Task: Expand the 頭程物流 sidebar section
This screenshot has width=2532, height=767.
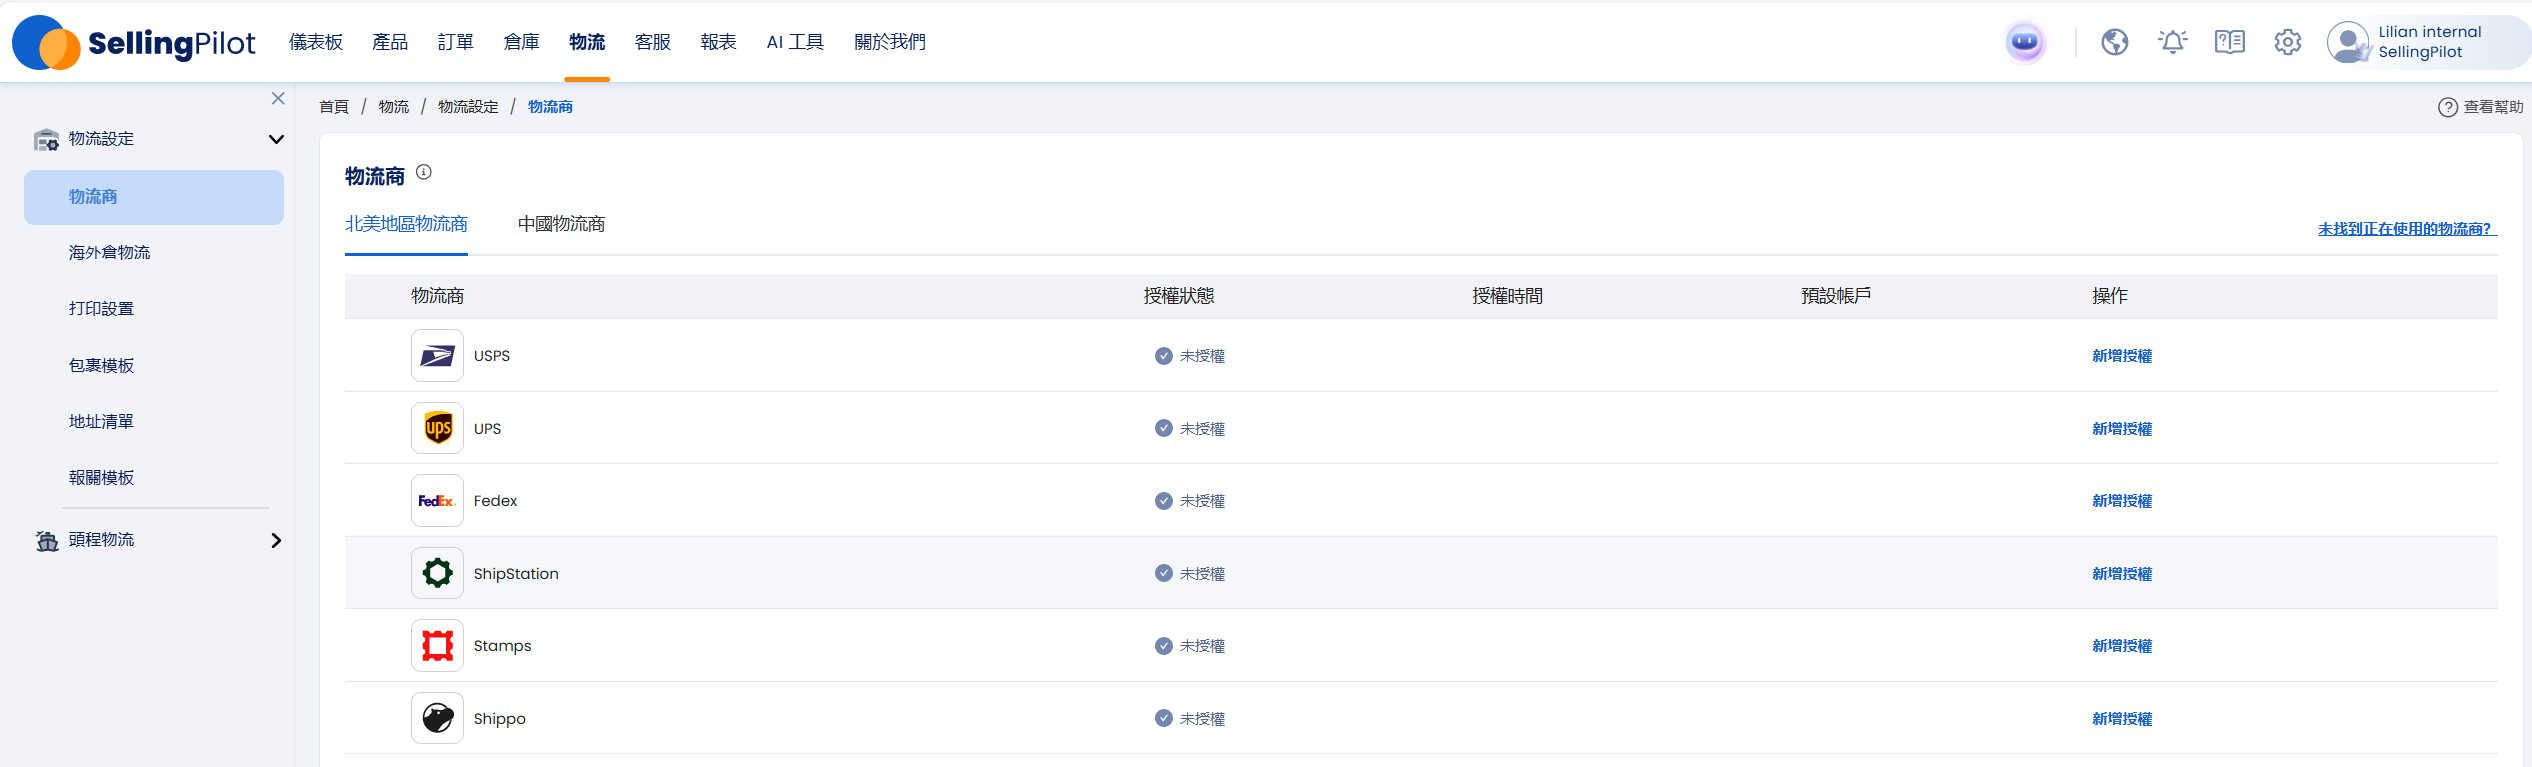Action: (x=276, y=540)
